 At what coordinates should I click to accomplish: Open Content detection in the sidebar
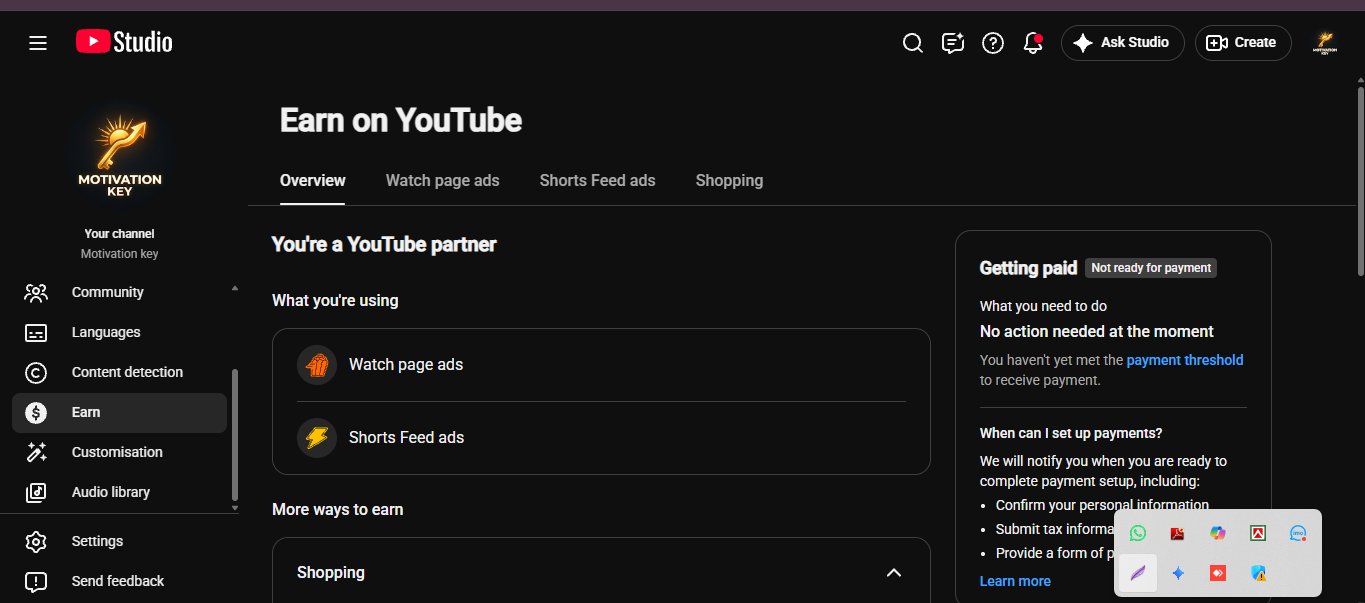119,372
